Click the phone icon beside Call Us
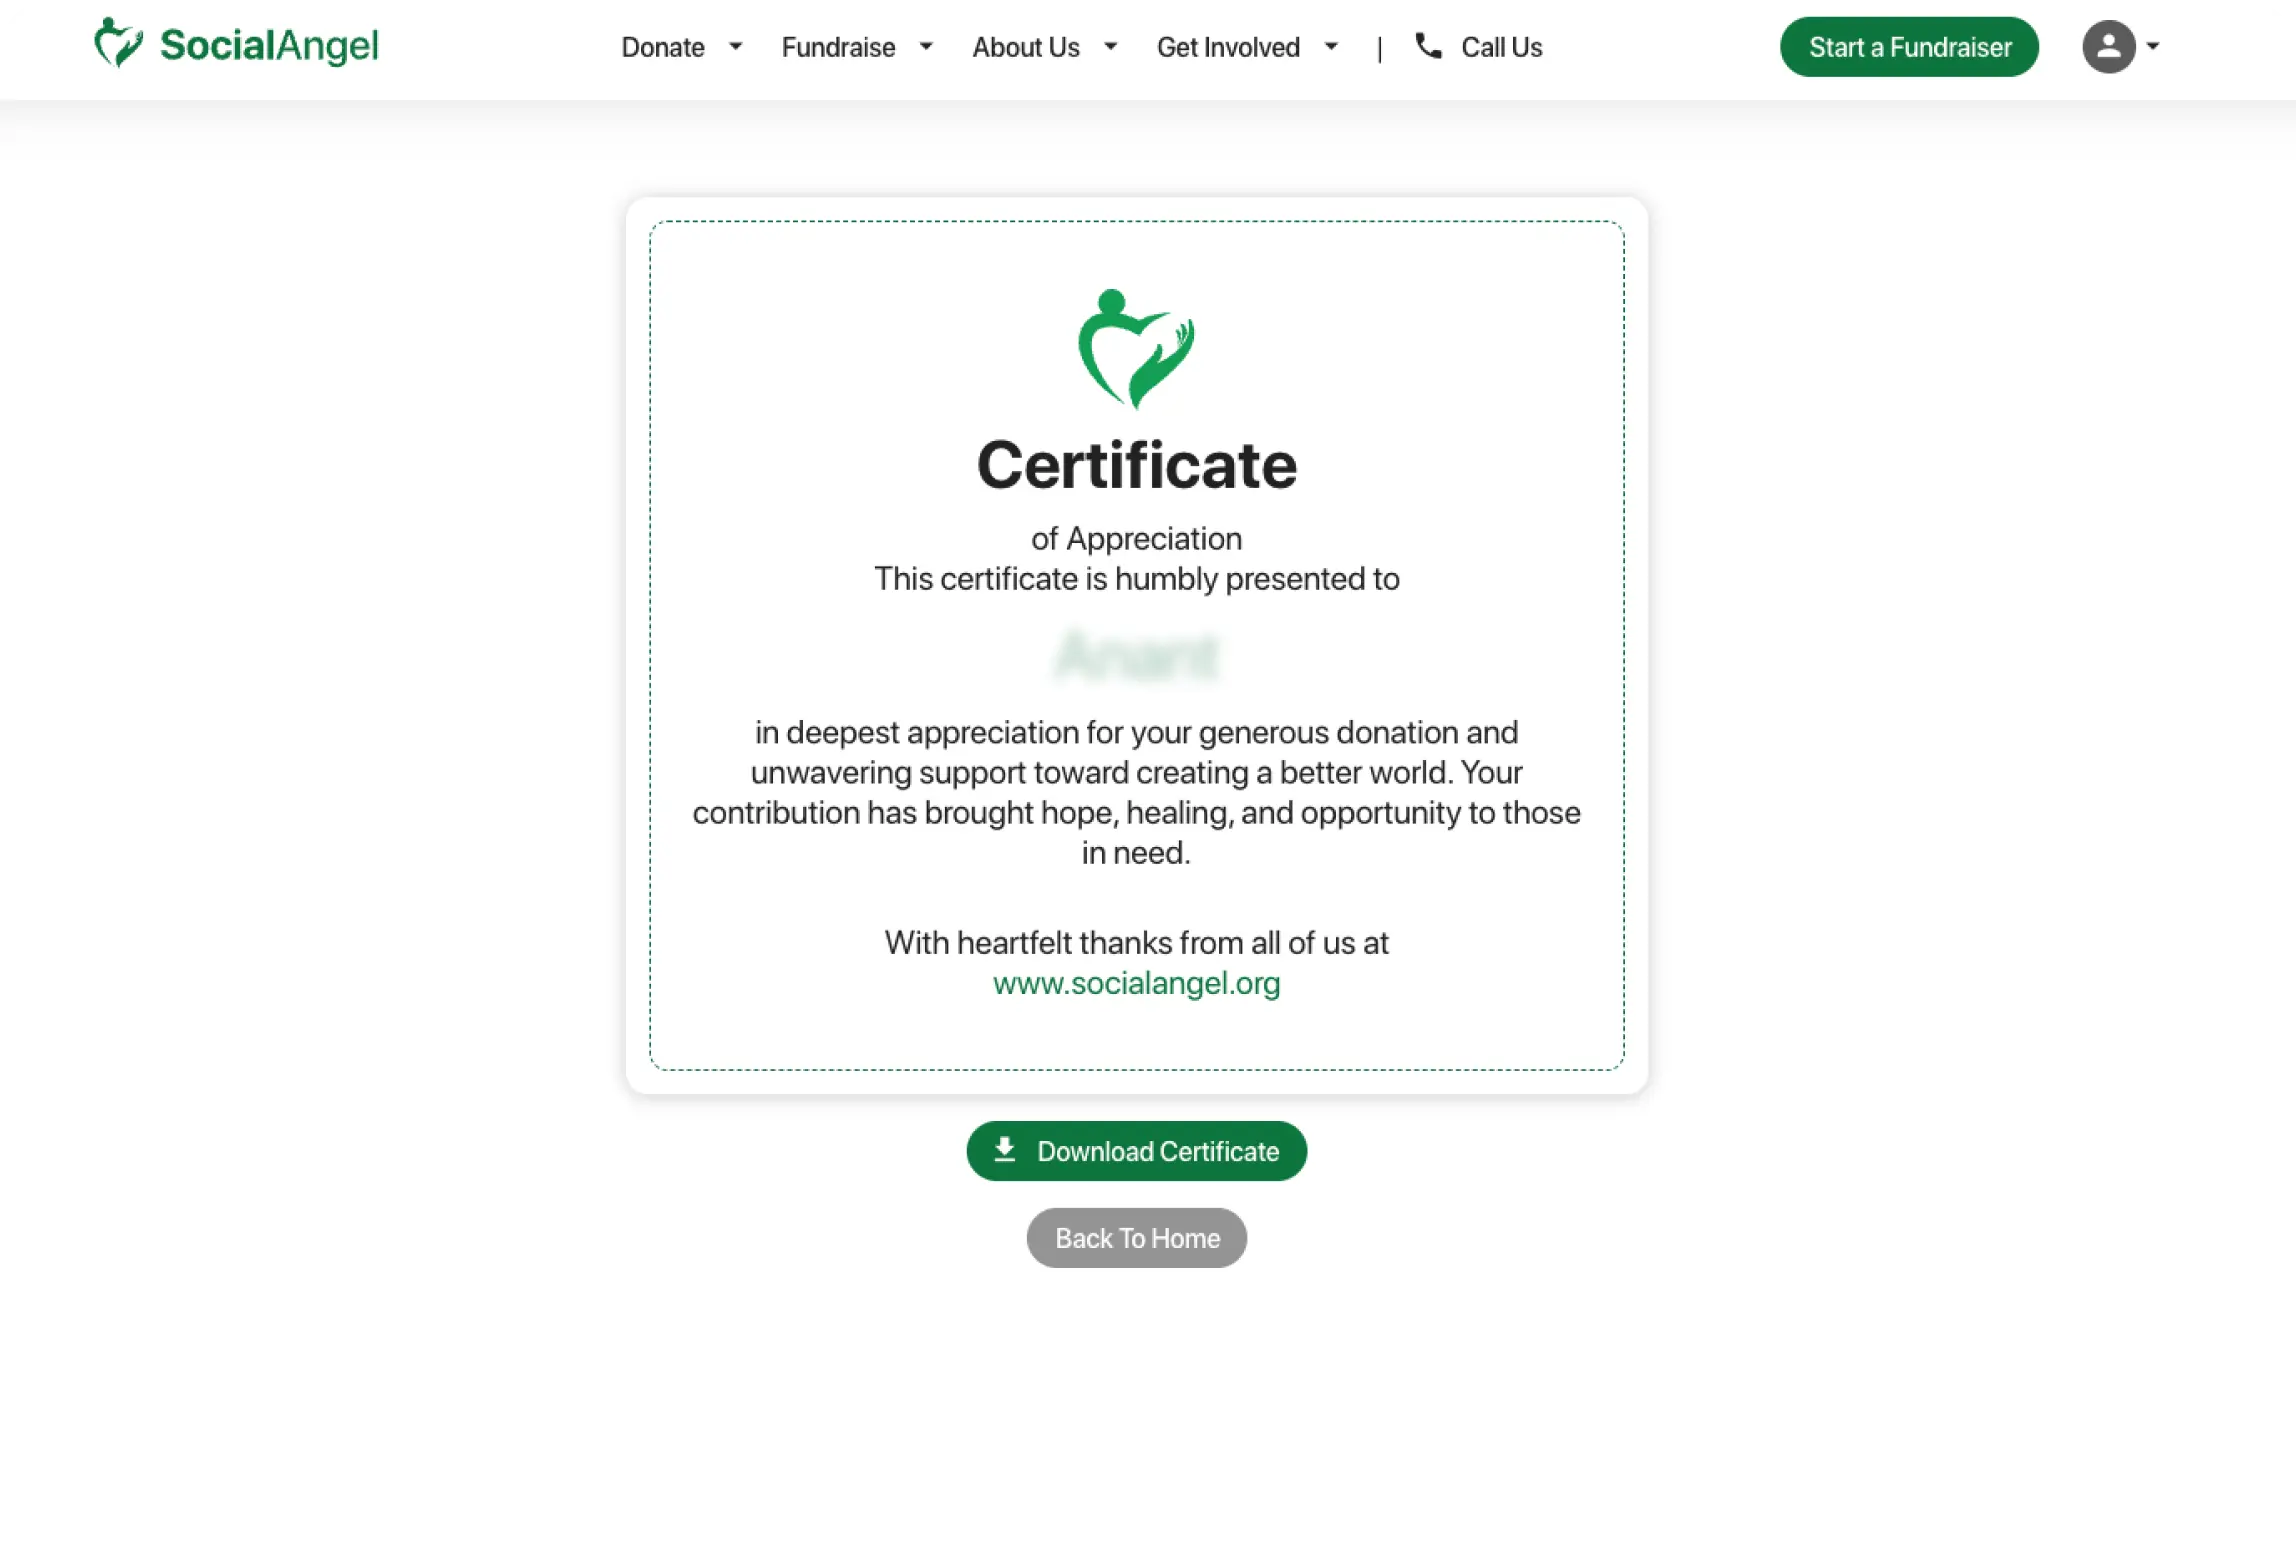This screenshot has width=2296, height=1552. tap(1428, 46)
